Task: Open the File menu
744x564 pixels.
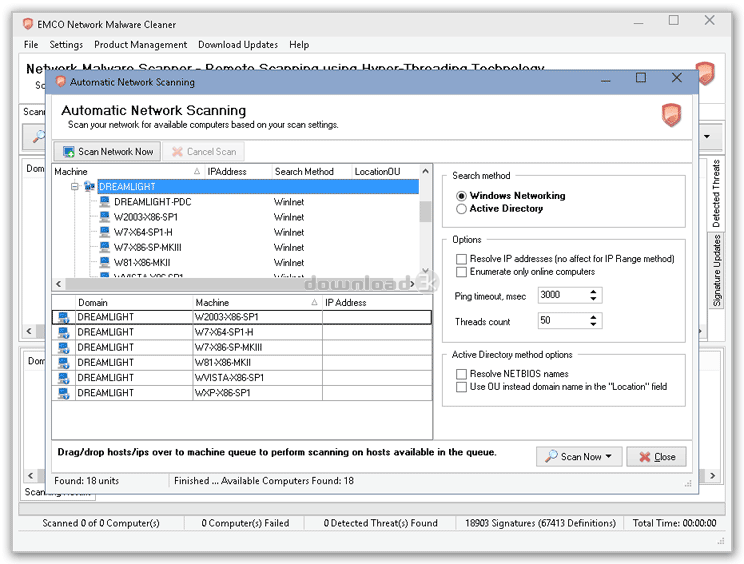Action: 31,45
